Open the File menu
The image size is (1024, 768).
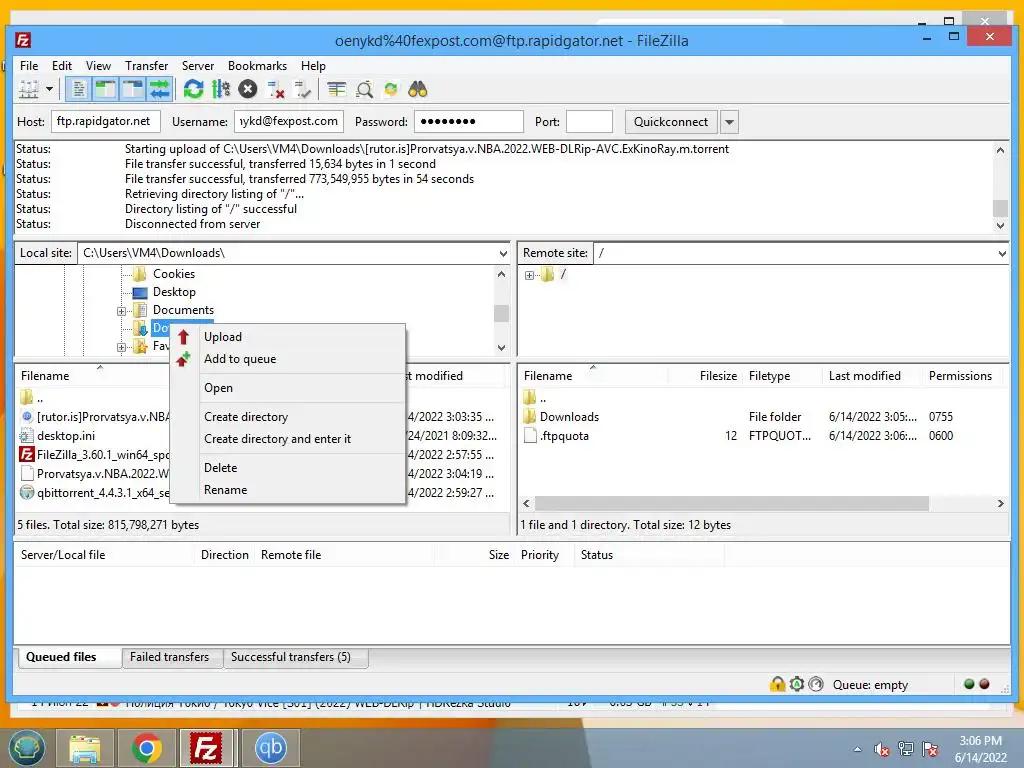pos(29,66)
